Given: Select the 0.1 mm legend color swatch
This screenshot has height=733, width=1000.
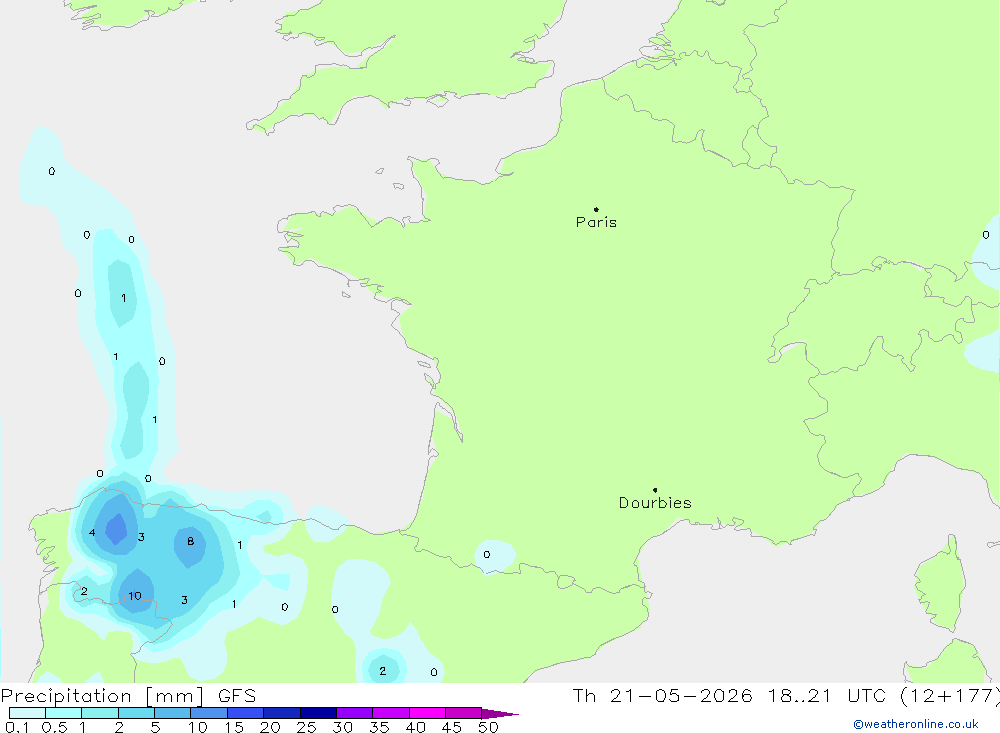Looking at the screenshot, I should pos(27,713).
